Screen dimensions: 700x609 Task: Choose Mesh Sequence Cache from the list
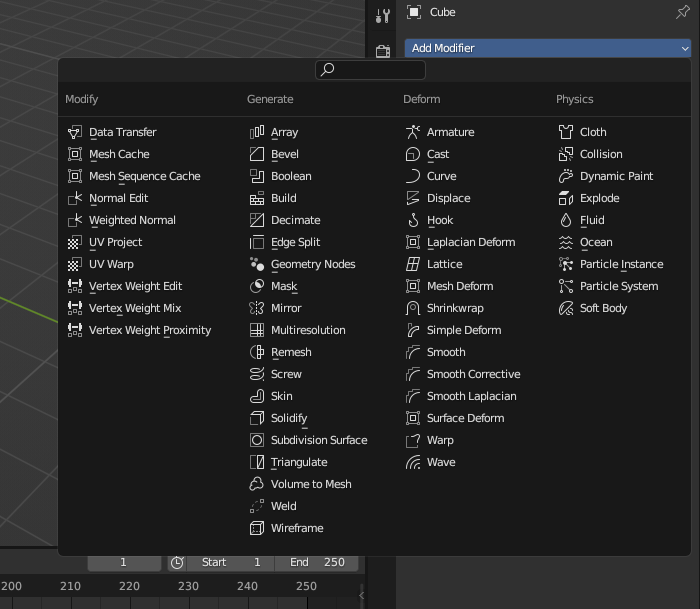[145, 176]
